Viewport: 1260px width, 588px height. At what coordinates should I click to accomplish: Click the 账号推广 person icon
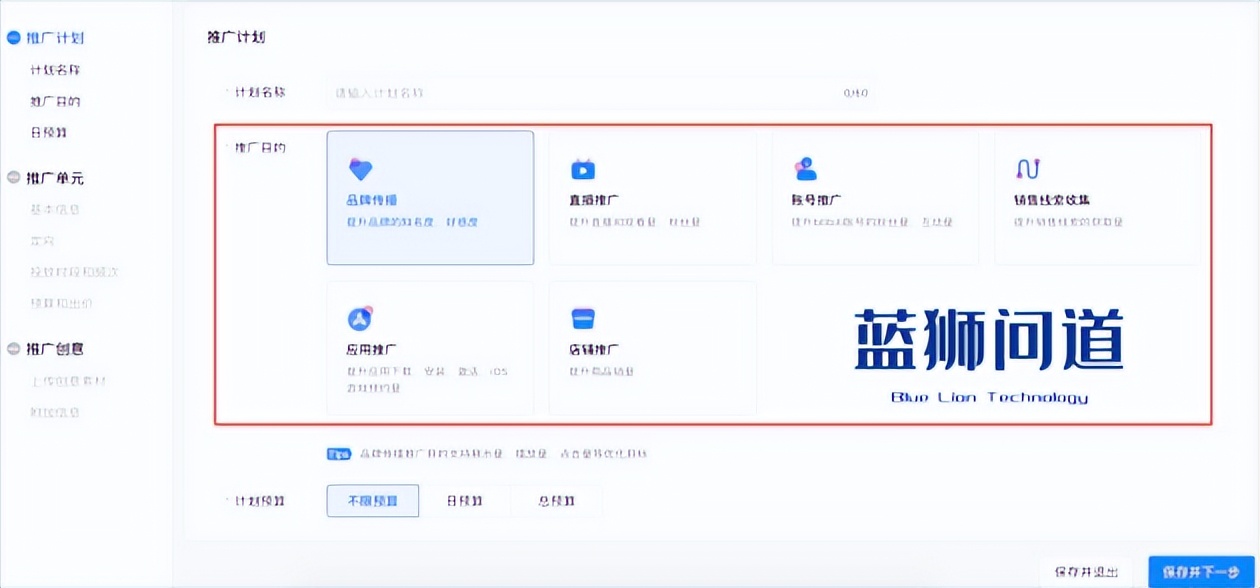click(805, 168)
